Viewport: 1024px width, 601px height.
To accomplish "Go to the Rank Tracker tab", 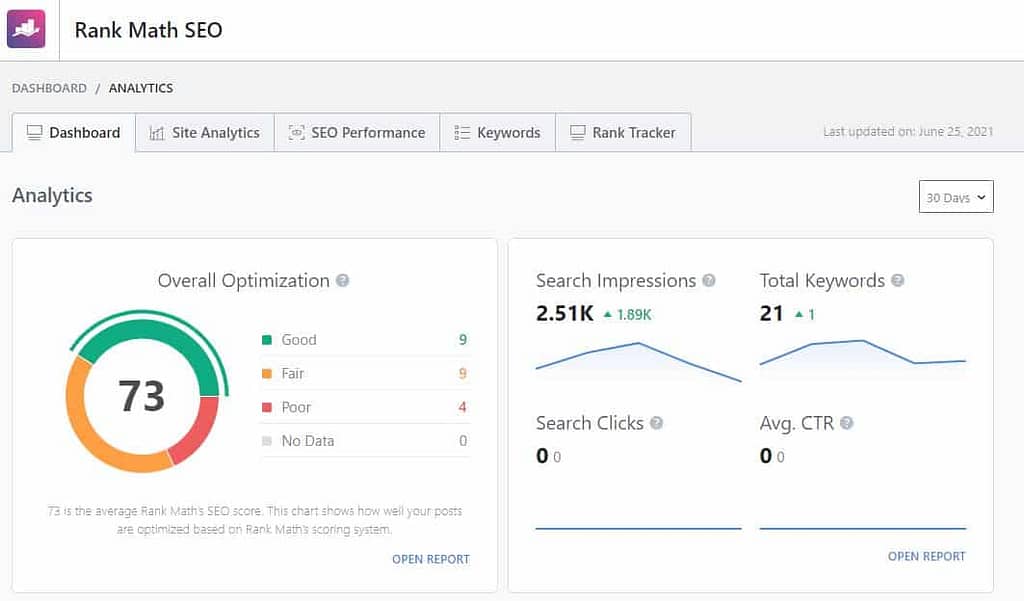I will [623, 133].
